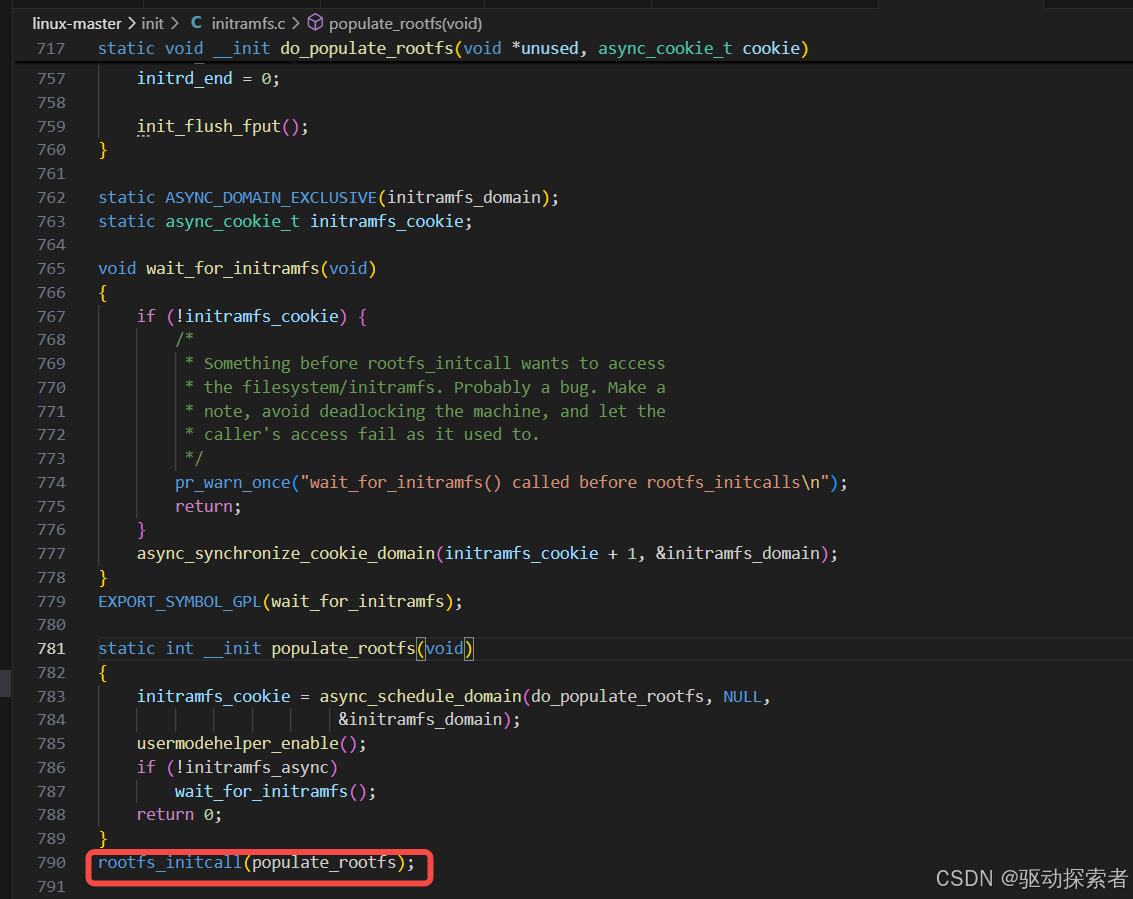
Task: Click line number 765
Action: pyautogui.click(x=51, y=268)
